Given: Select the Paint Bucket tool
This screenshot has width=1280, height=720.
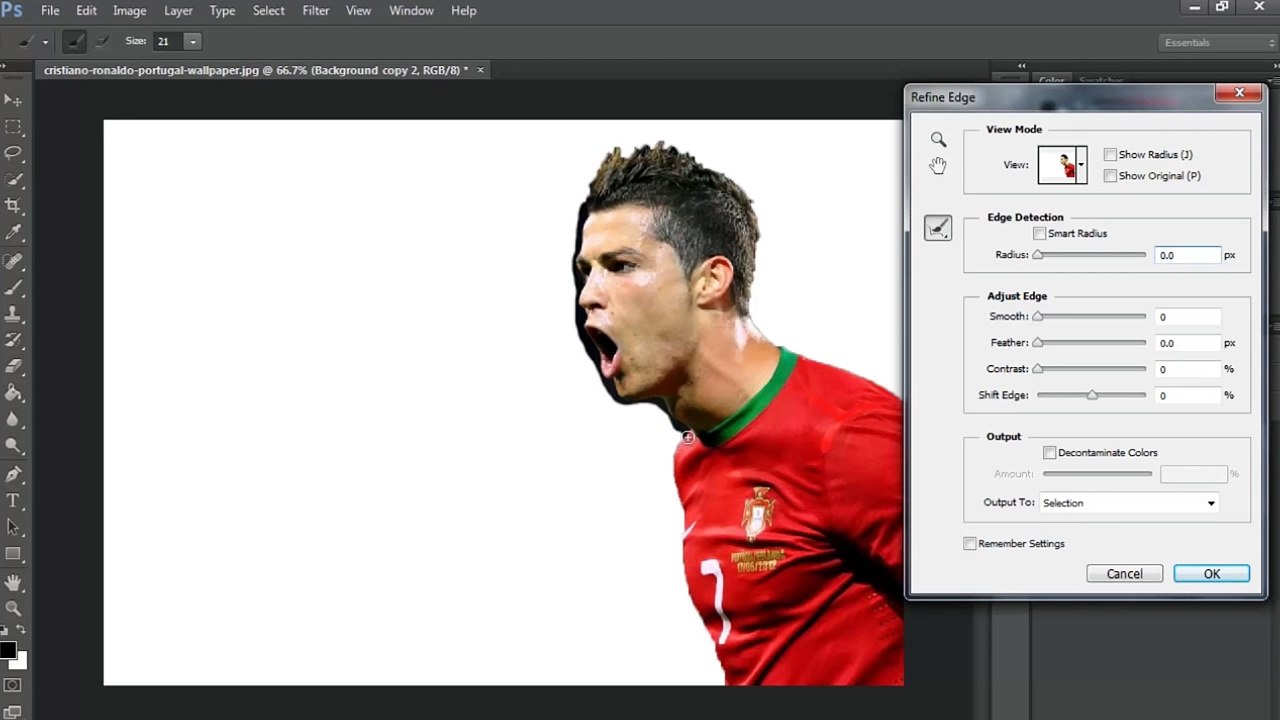Looking at the screenshot, I should (x=13, y=394).
